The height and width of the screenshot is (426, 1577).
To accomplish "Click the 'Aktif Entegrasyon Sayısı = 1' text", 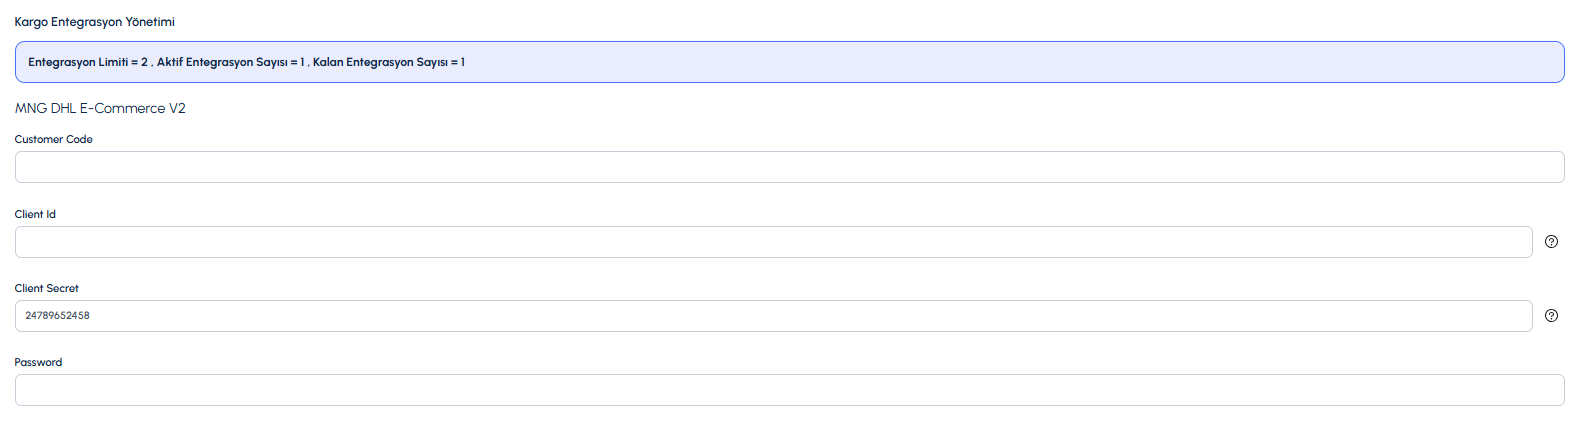I will 230,62.
